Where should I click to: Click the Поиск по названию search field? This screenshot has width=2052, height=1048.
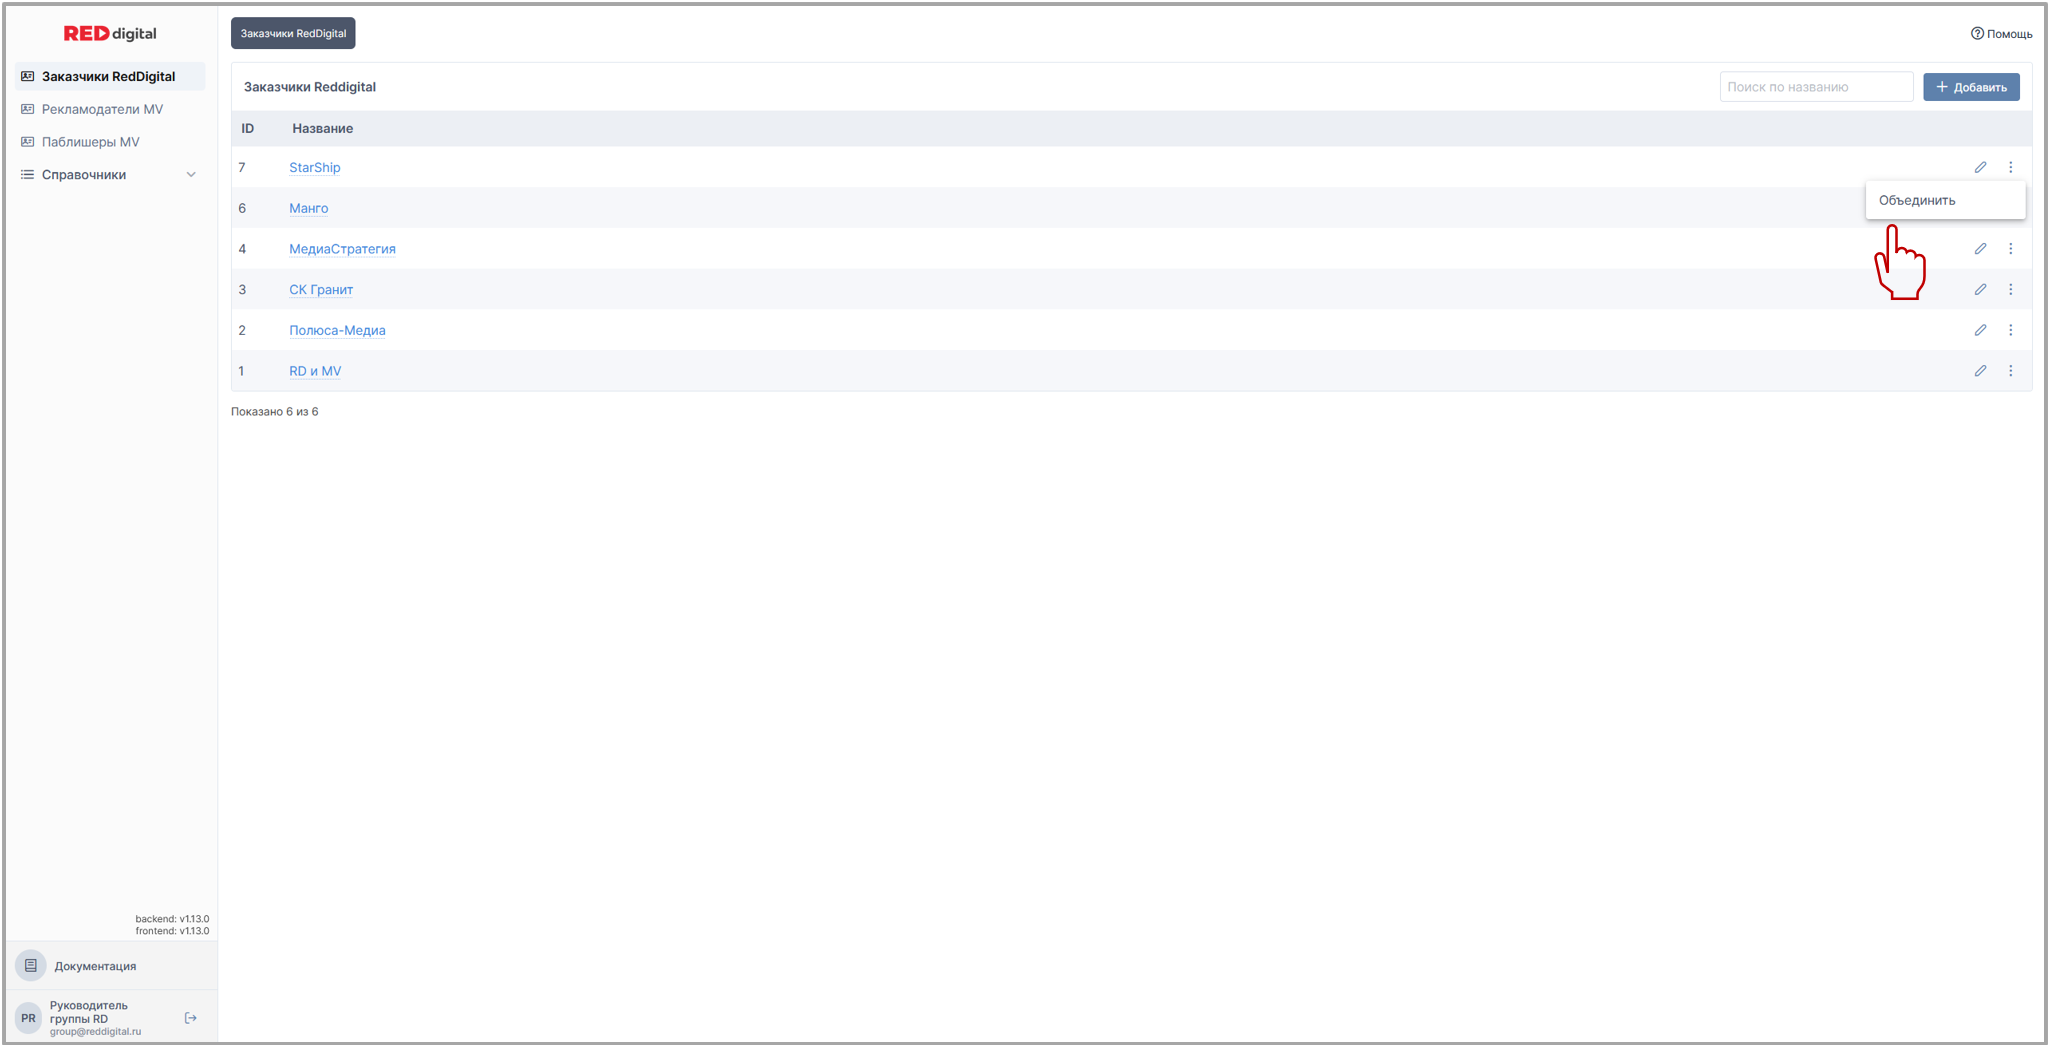click(1815, 87)
